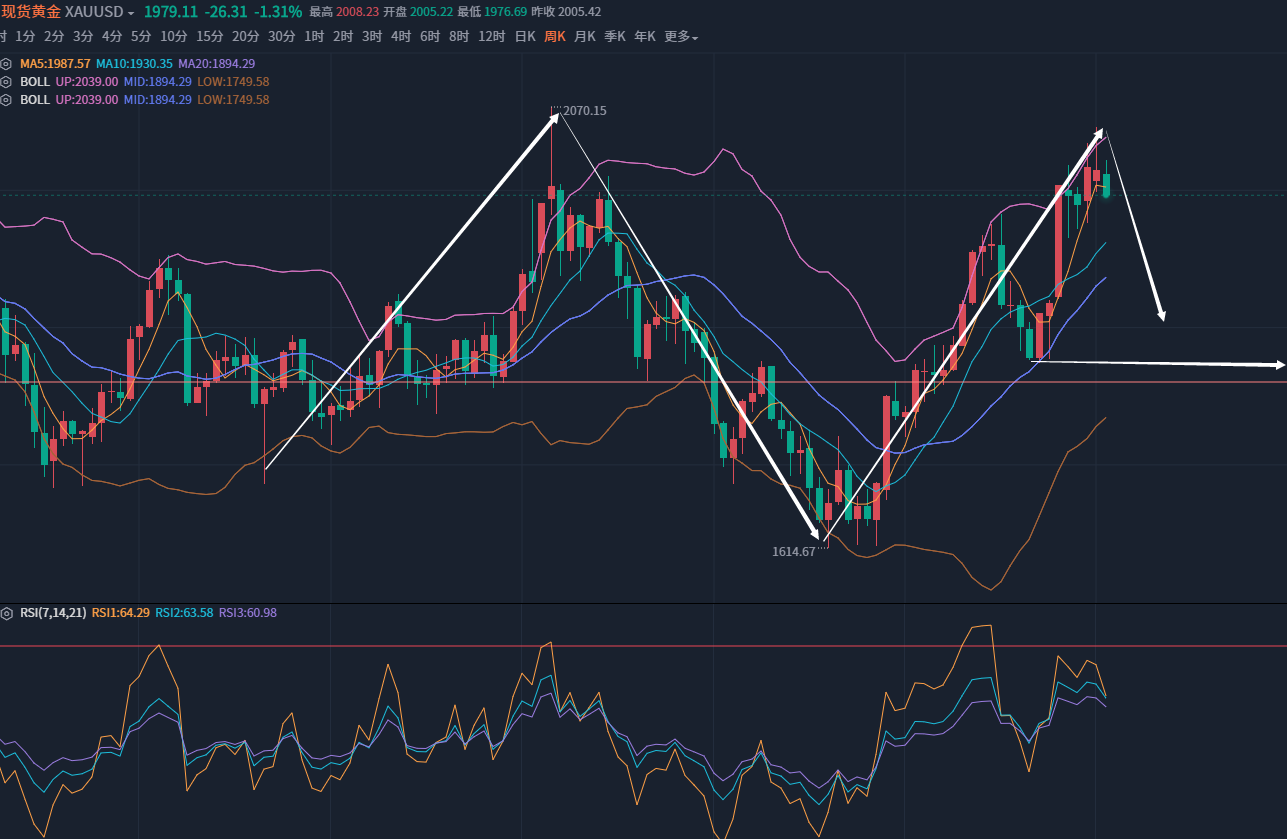
Task: Click the 2070.15 high price marker
Action: [584, 111]
